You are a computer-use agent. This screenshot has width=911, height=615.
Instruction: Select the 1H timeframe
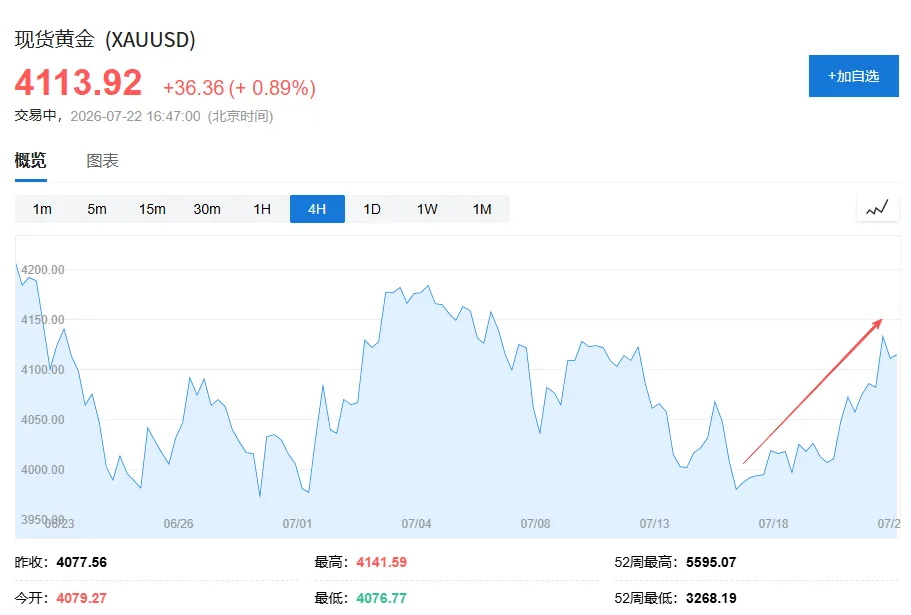pyautogui.click(x=262, y=209)
